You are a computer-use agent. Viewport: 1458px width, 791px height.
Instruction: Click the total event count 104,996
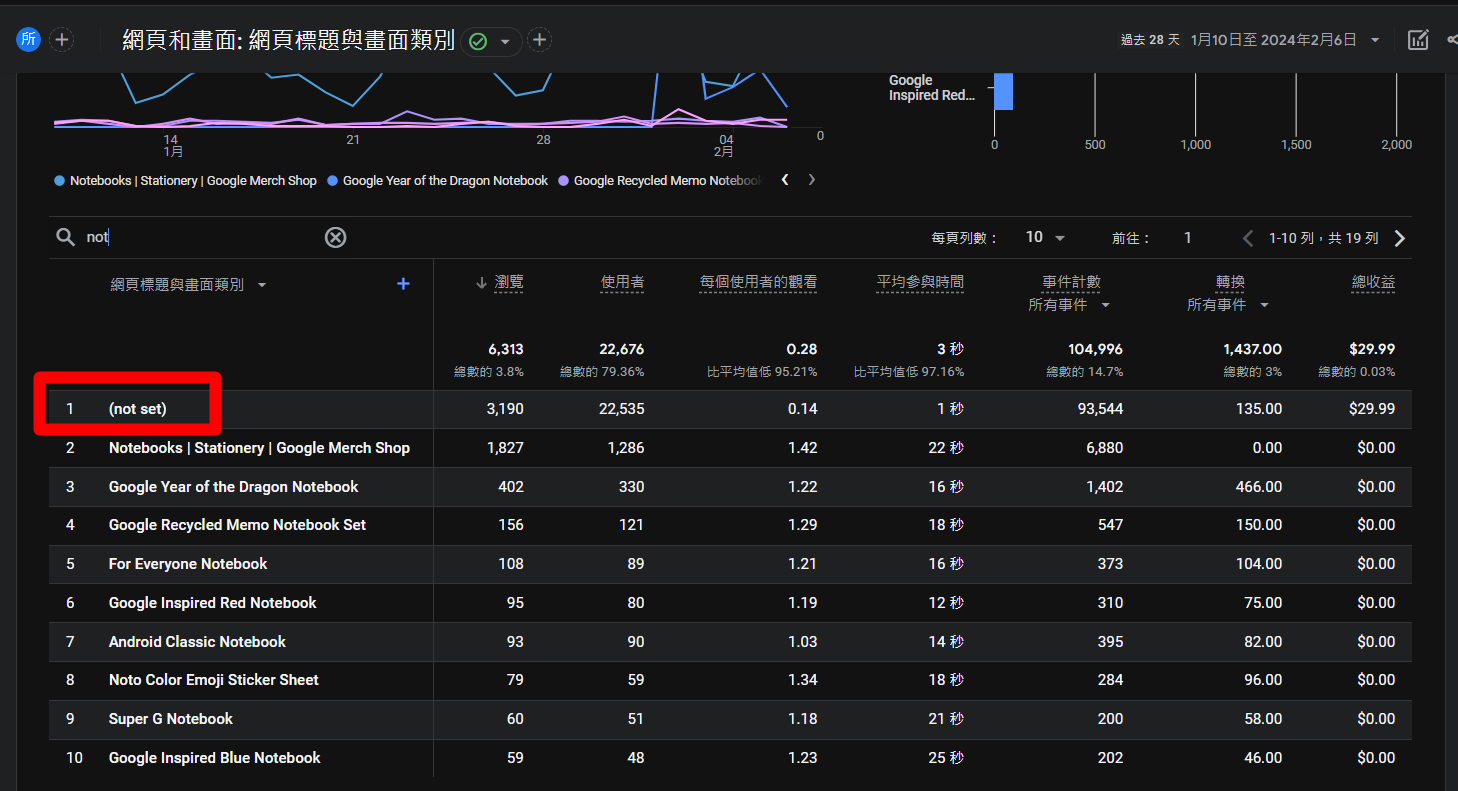[x=1094, y=349]
